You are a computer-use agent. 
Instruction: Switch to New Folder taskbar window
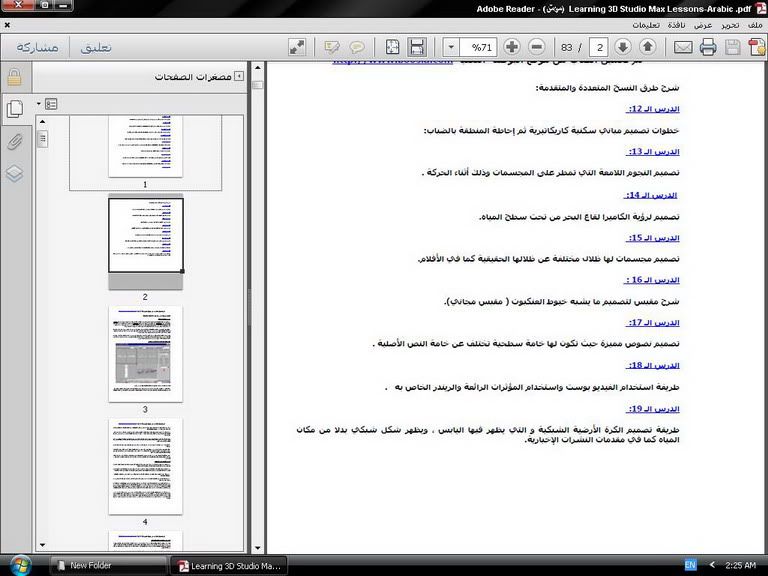(109, 565)
